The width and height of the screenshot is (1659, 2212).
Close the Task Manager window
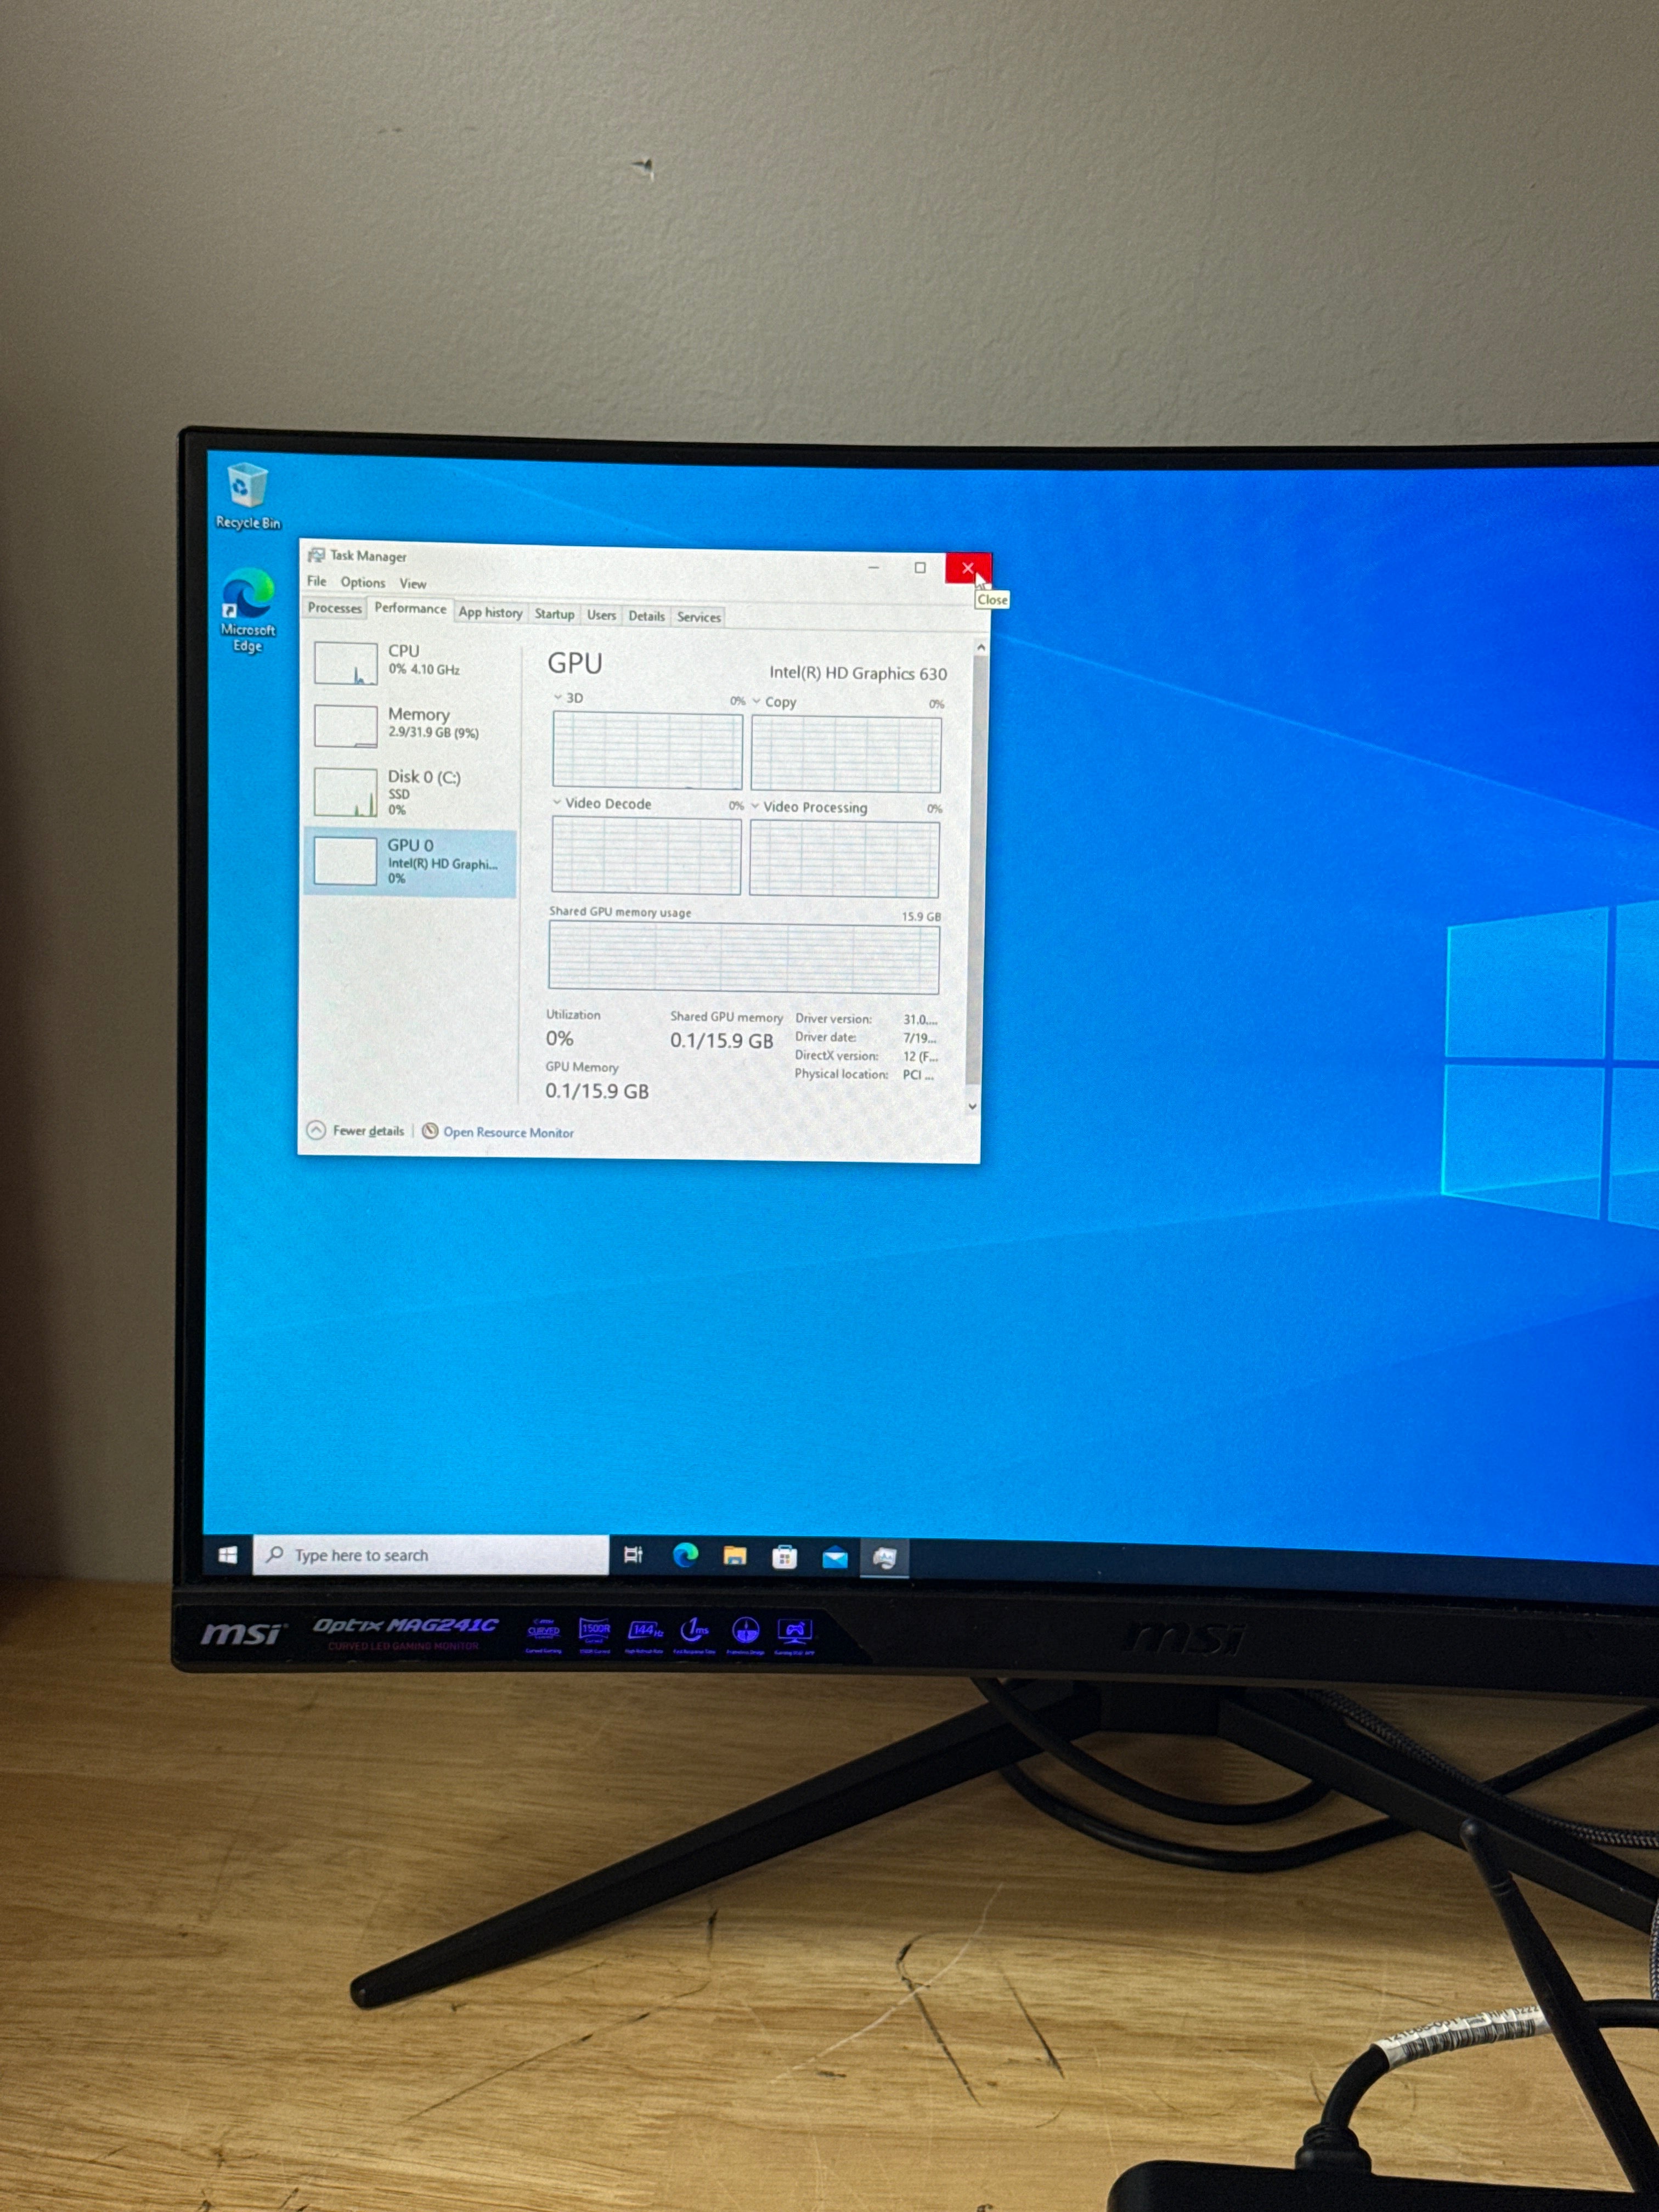pos(968,568)
